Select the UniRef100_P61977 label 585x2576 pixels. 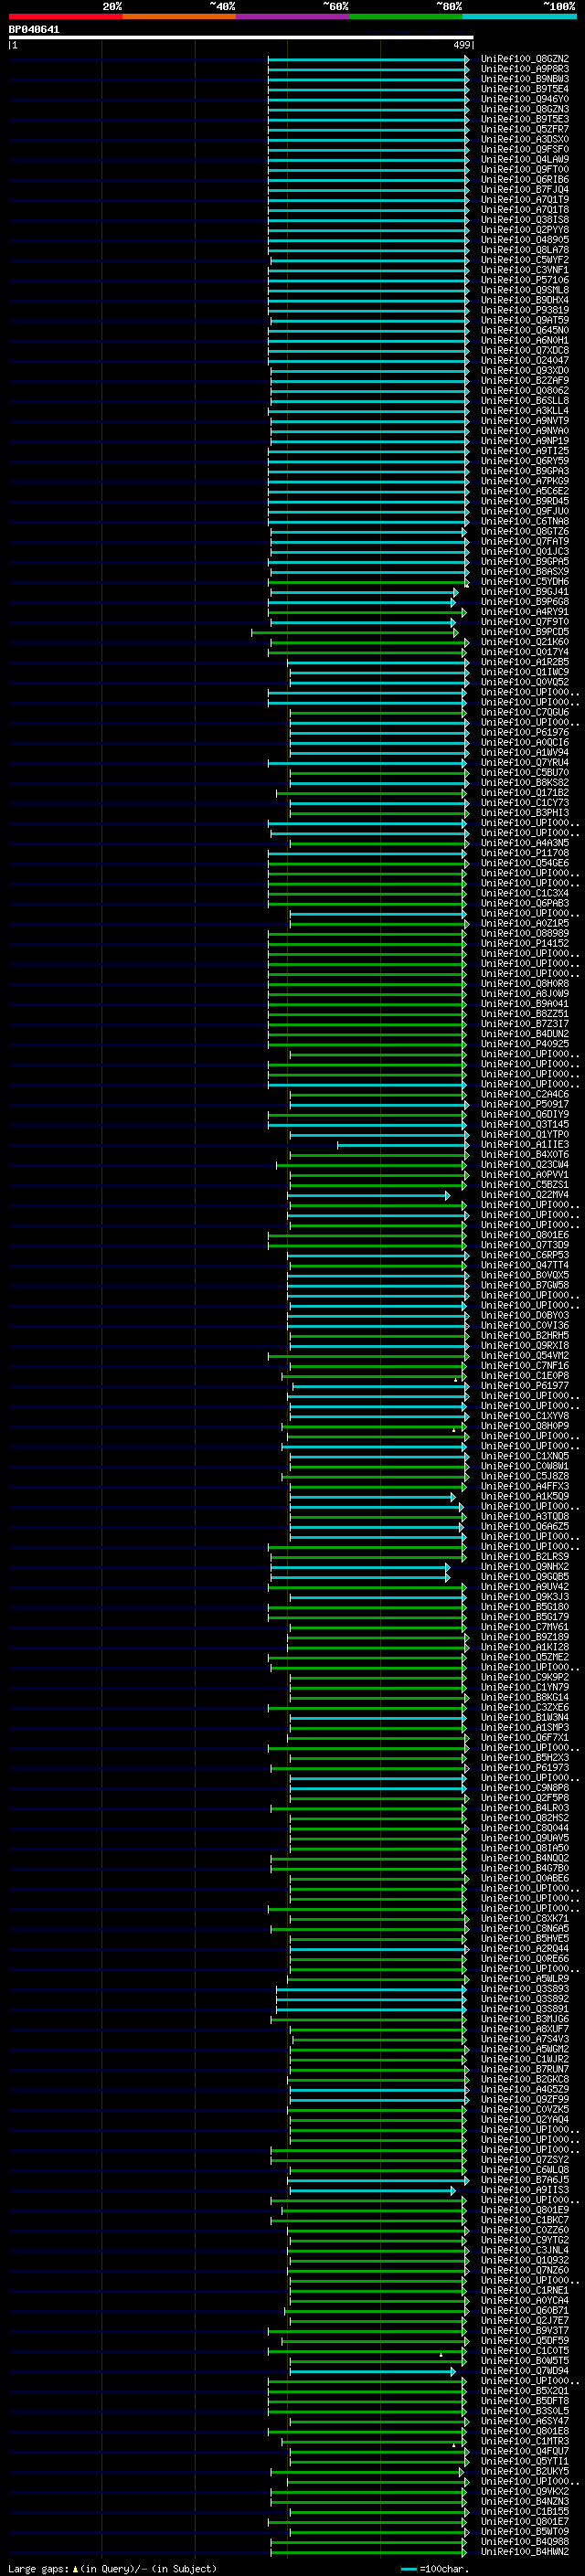525,1386
